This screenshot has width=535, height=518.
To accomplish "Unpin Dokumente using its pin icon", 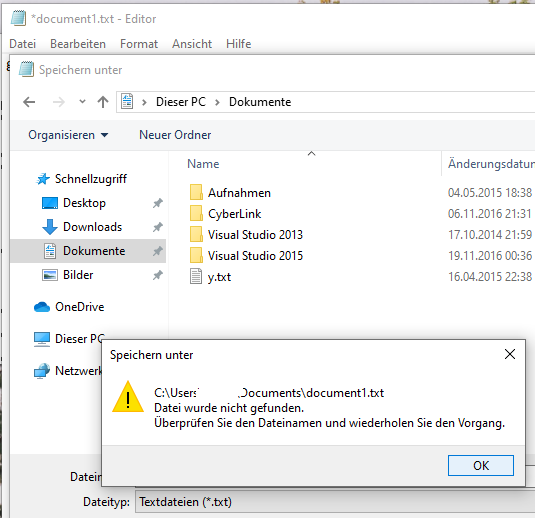I will [157, 251].
